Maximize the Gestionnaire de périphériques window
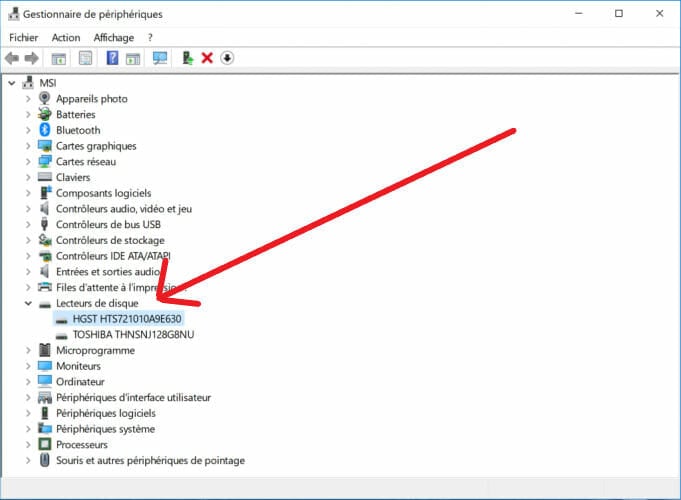The width and height of the screenshot is (681, 500). point(619,13)
